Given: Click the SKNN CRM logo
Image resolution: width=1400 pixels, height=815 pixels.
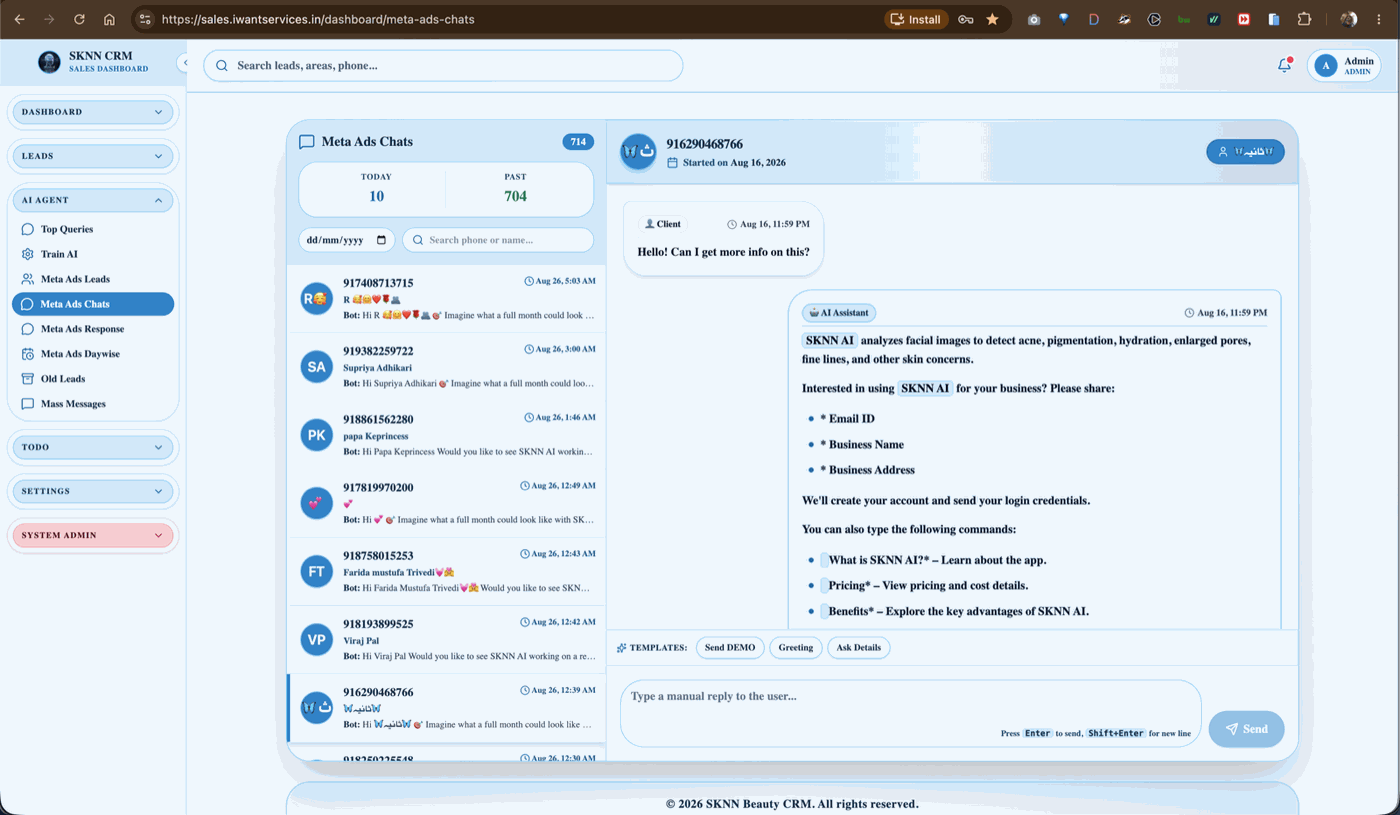Looking at the screenshot, I should coord(49,62).
